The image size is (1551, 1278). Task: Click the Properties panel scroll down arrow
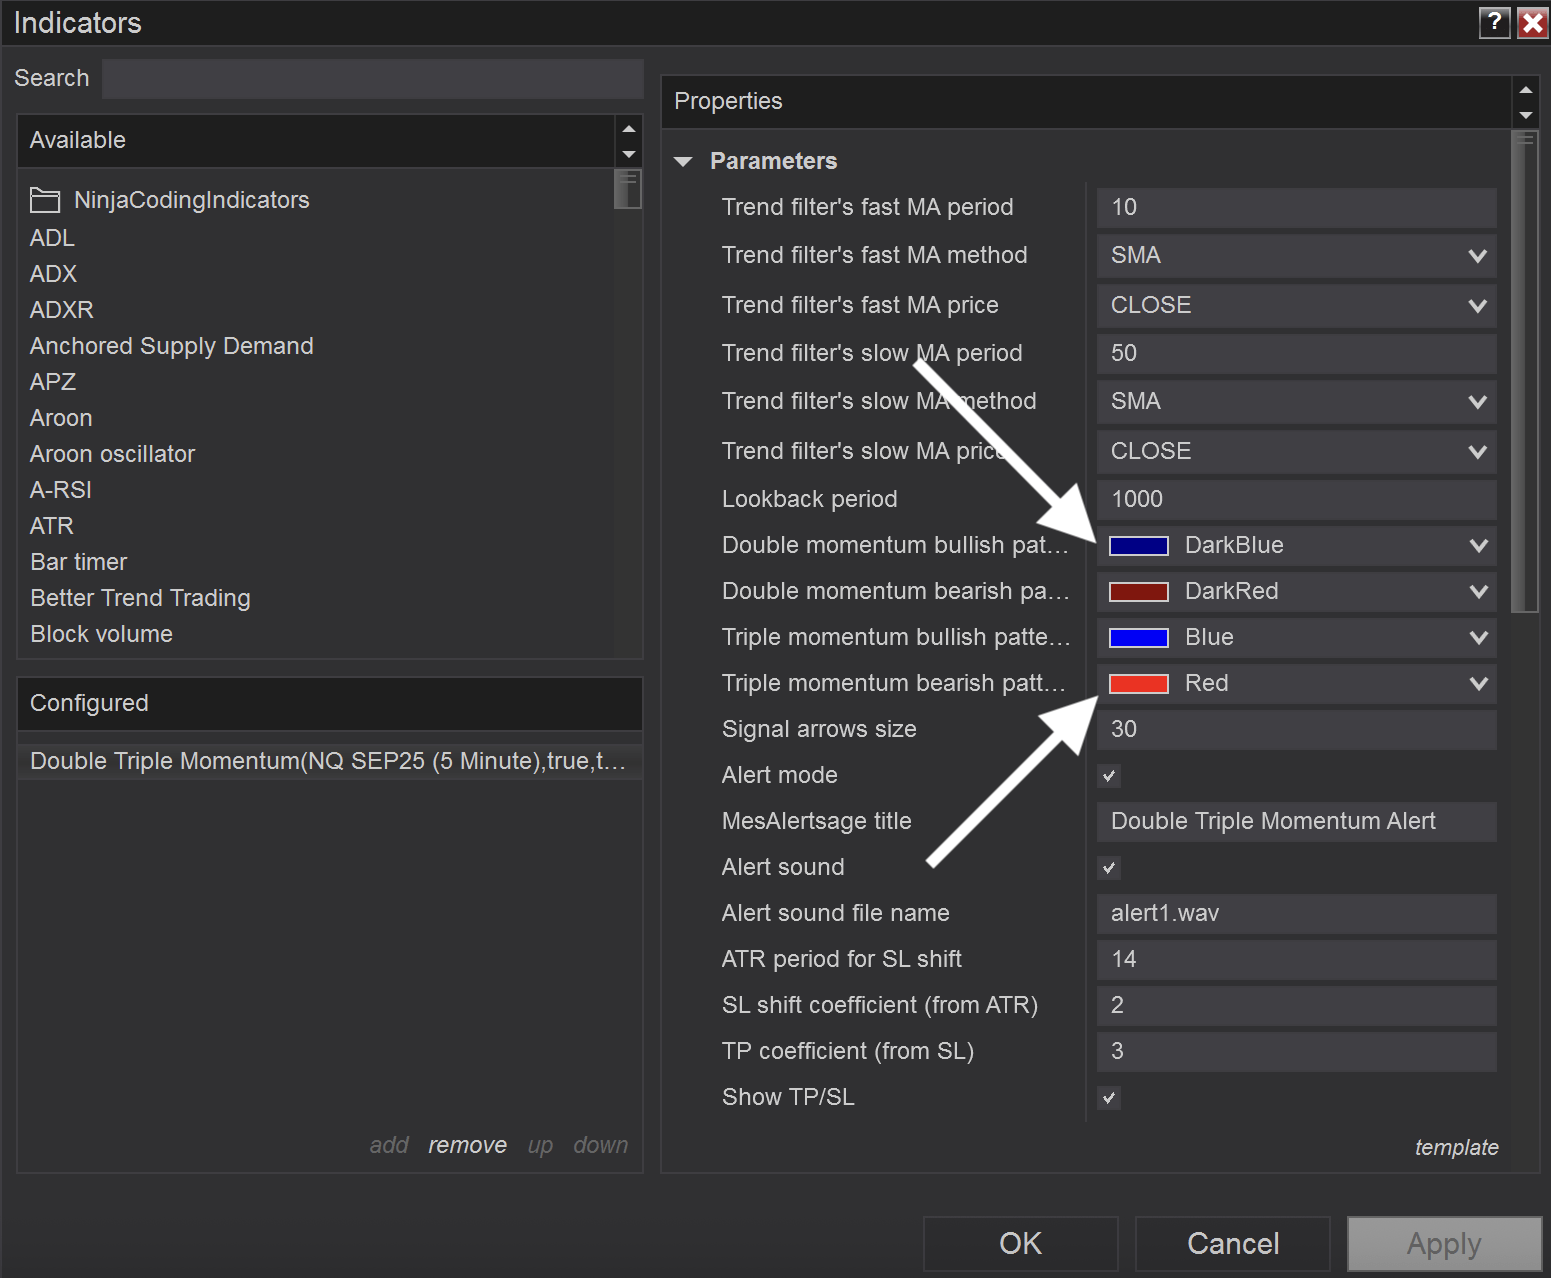[1526, 115]
